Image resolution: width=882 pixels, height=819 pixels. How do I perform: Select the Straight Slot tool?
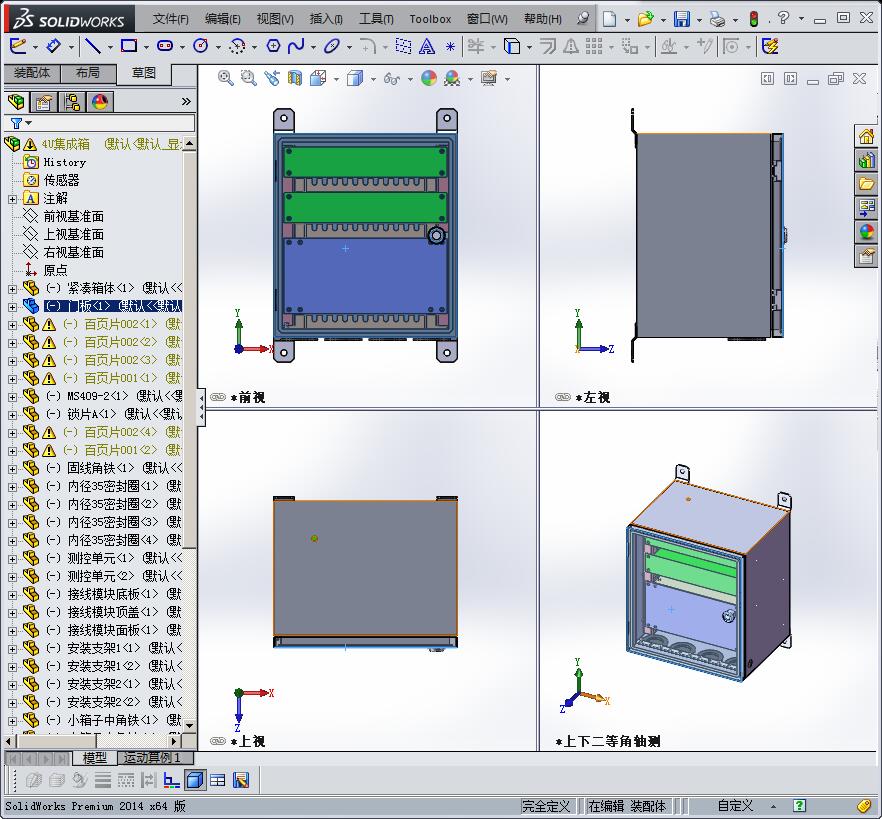[165, 46]
